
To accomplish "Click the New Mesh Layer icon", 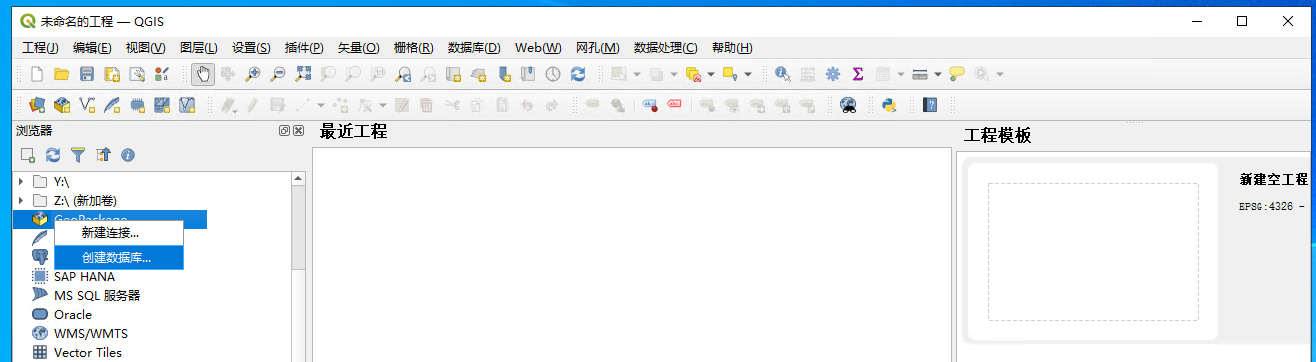I will 162,104.
